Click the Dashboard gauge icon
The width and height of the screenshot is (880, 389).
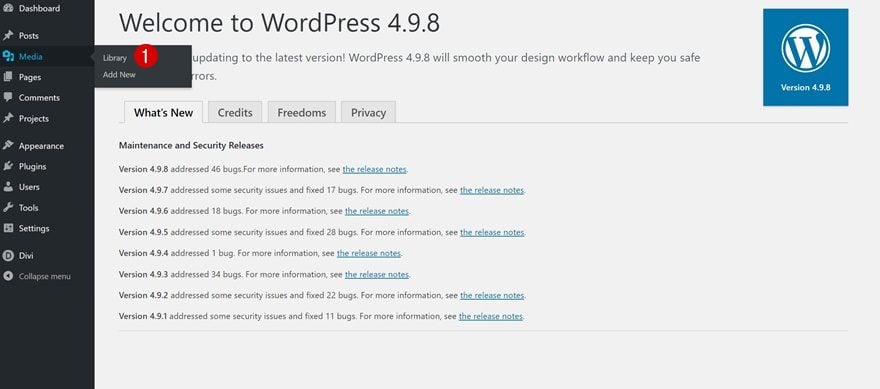coord(8,8)
